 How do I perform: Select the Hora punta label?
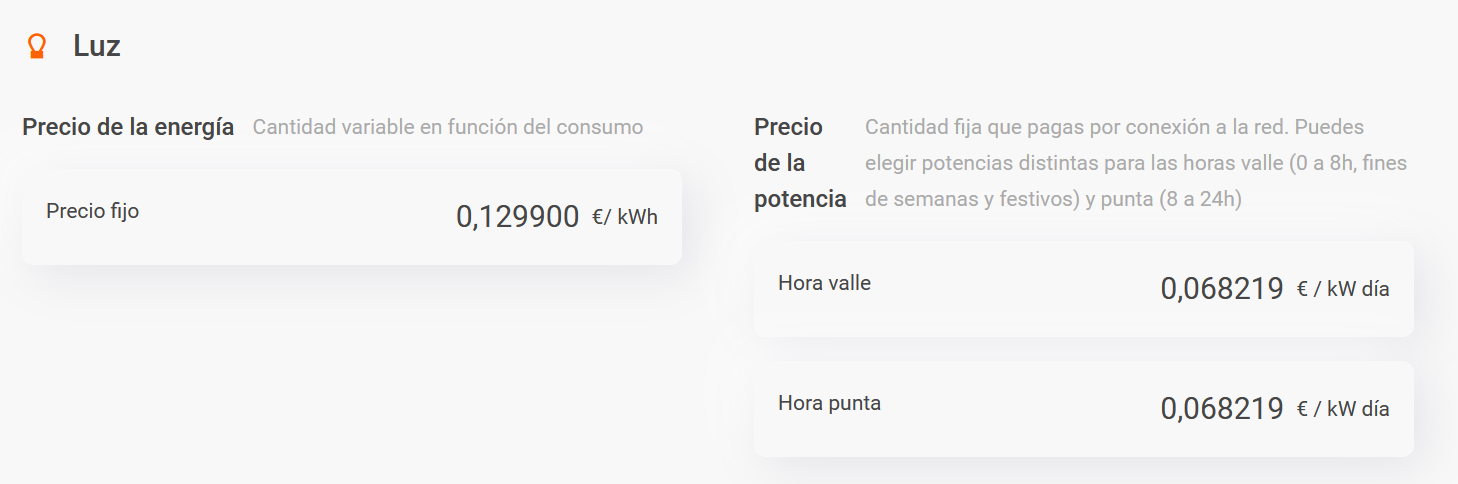829,403
